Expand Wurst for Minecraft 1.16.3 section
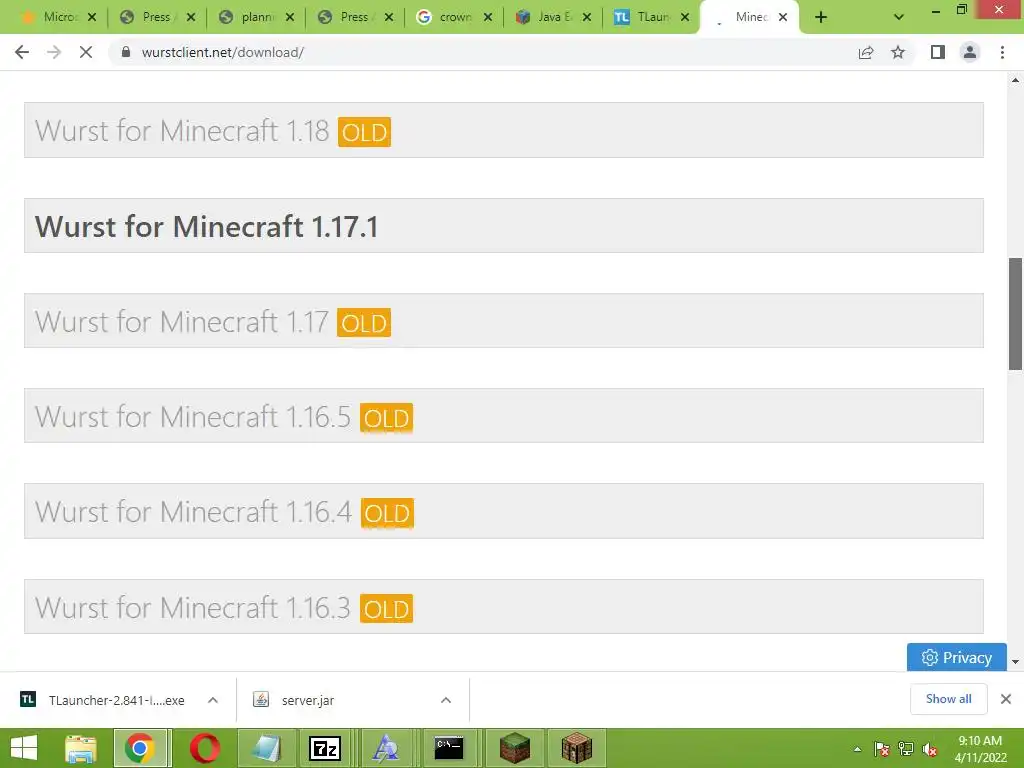This screenshot has height=768, width=1024. pos(504,607)
